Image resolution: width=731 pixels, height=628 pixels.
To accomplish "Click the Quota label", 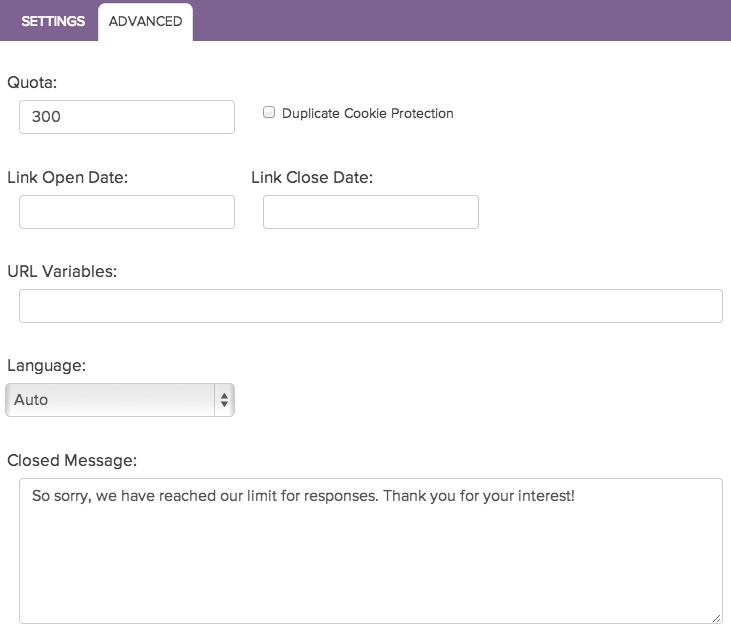I will tap(32, 83).
